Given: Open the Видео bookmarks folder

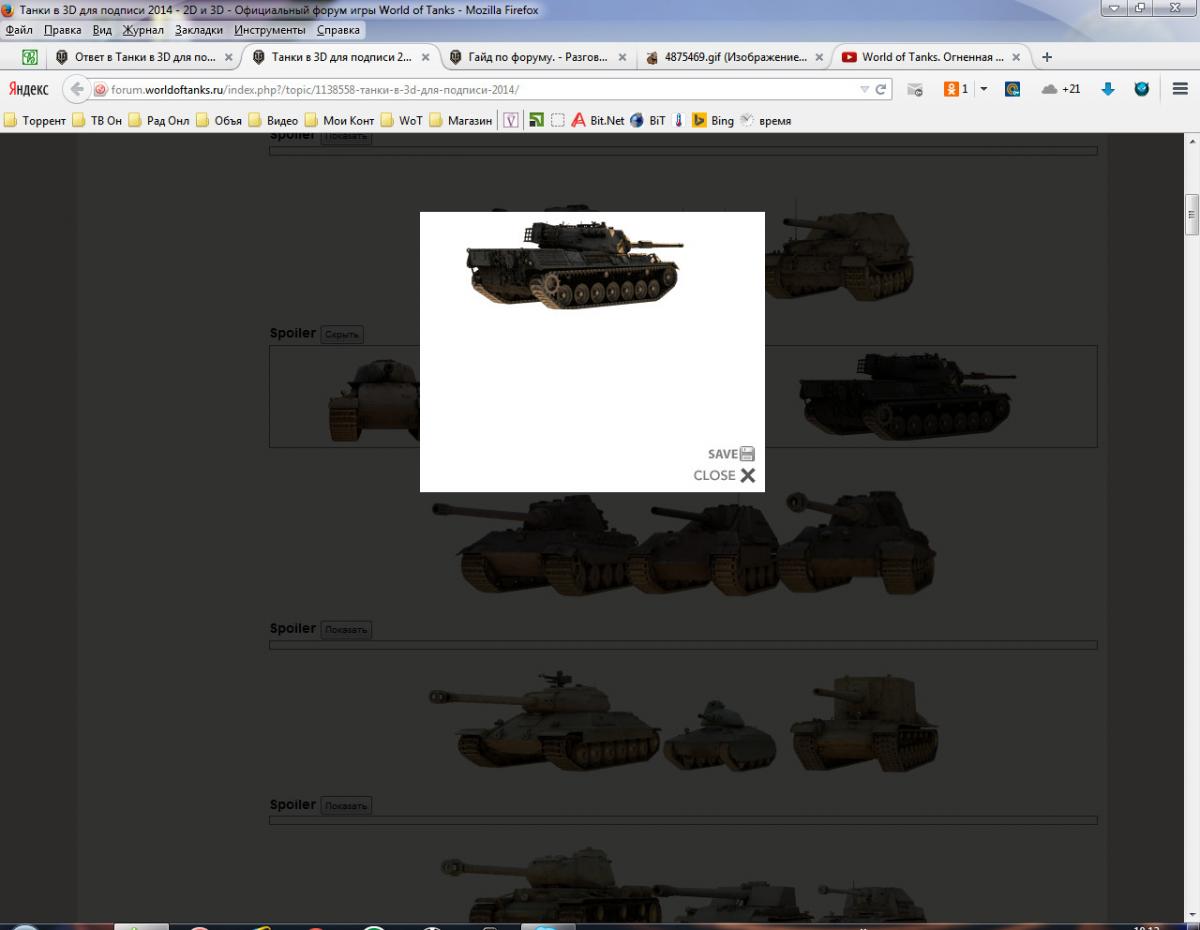Looking at the screenshot, I should [x=273, y=120].
